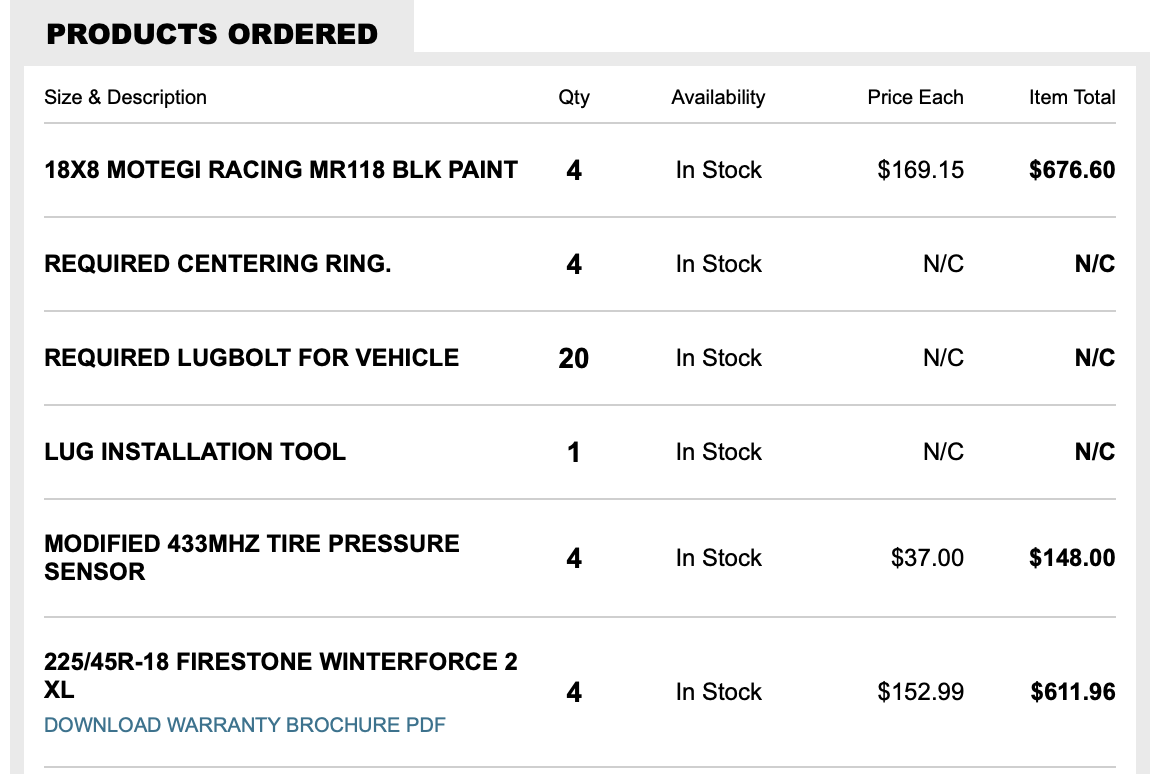The height and width of the screenshot is (774, 1156).
Task: Click the quantity 20 for lugbolts
Action: [x=574, y=358]
